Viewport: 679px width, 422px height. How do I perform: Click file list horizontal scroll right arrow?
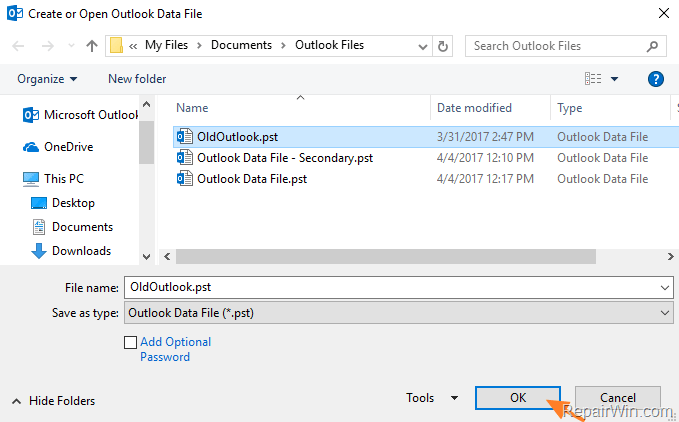[670, 257]
